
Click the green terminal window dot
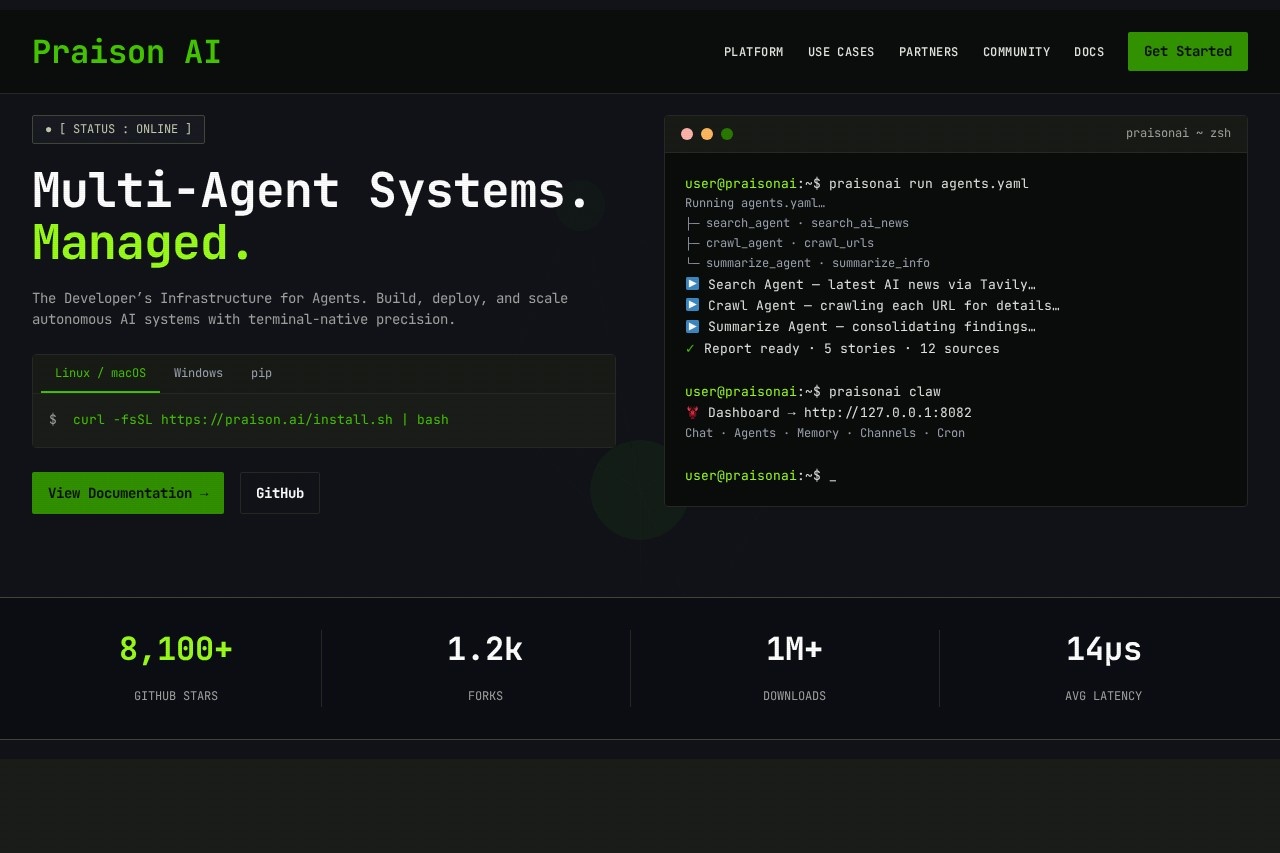(x=727, y=134)
